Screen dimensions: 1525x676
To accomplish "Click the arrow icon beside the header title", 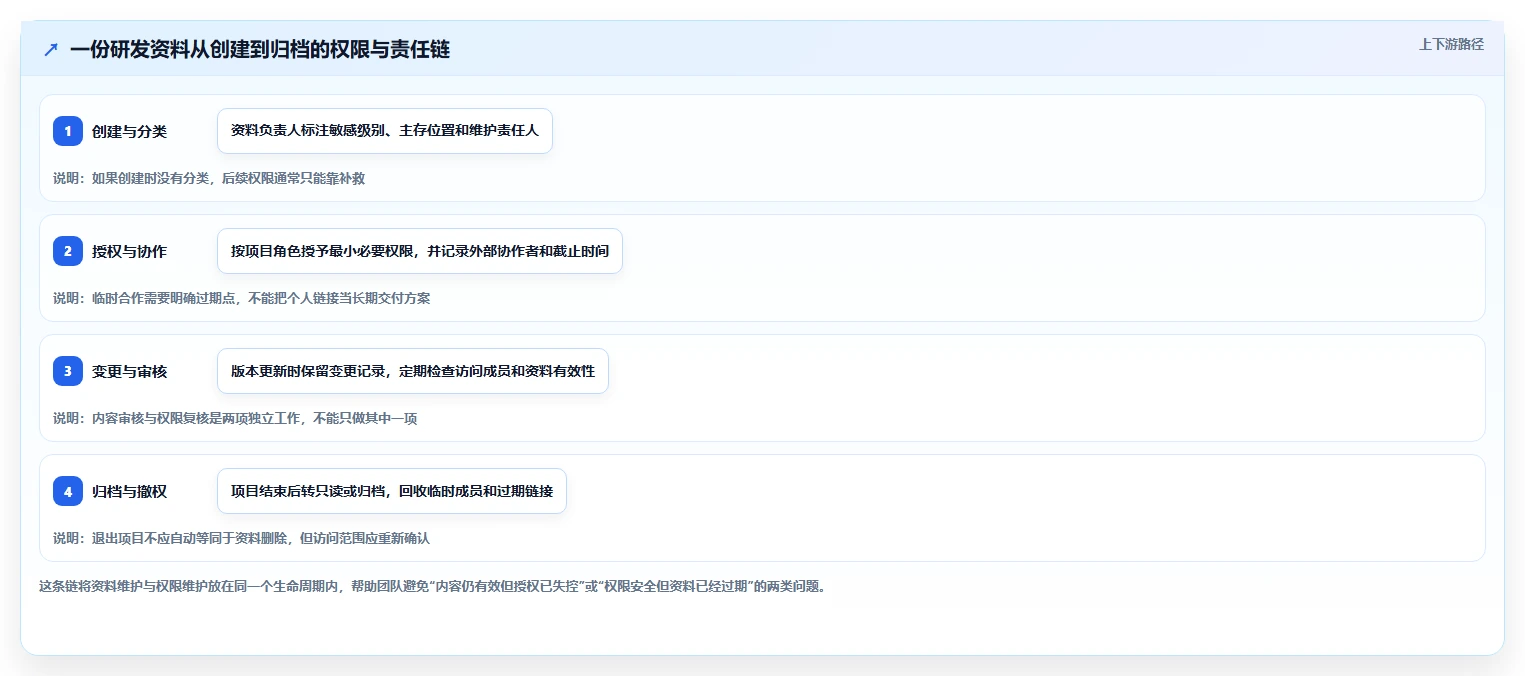I will tap(51, 49).
